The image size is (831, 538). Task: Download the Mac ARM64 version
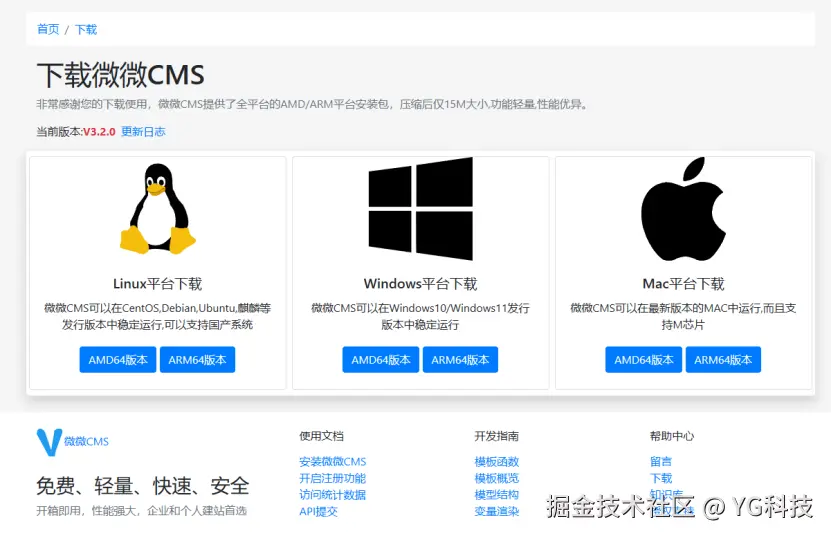pos(723,360)
